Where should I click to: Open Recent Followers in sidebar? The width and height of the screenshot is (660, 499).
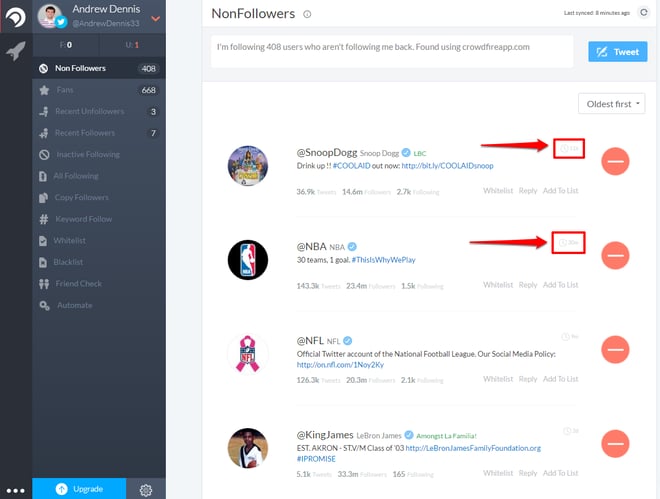(x=99, y=133)
